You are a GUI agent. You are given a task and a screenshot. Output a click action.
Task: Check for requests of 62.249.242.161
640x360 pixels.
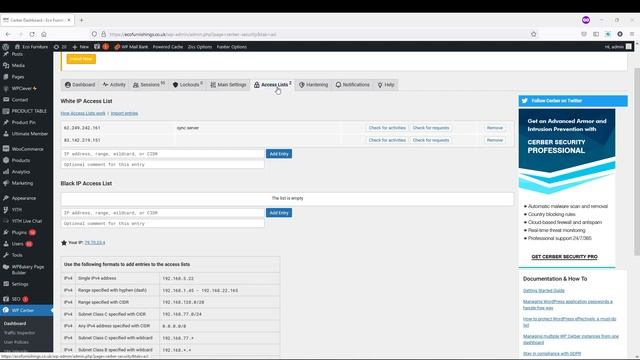click(x=431, y=128)
